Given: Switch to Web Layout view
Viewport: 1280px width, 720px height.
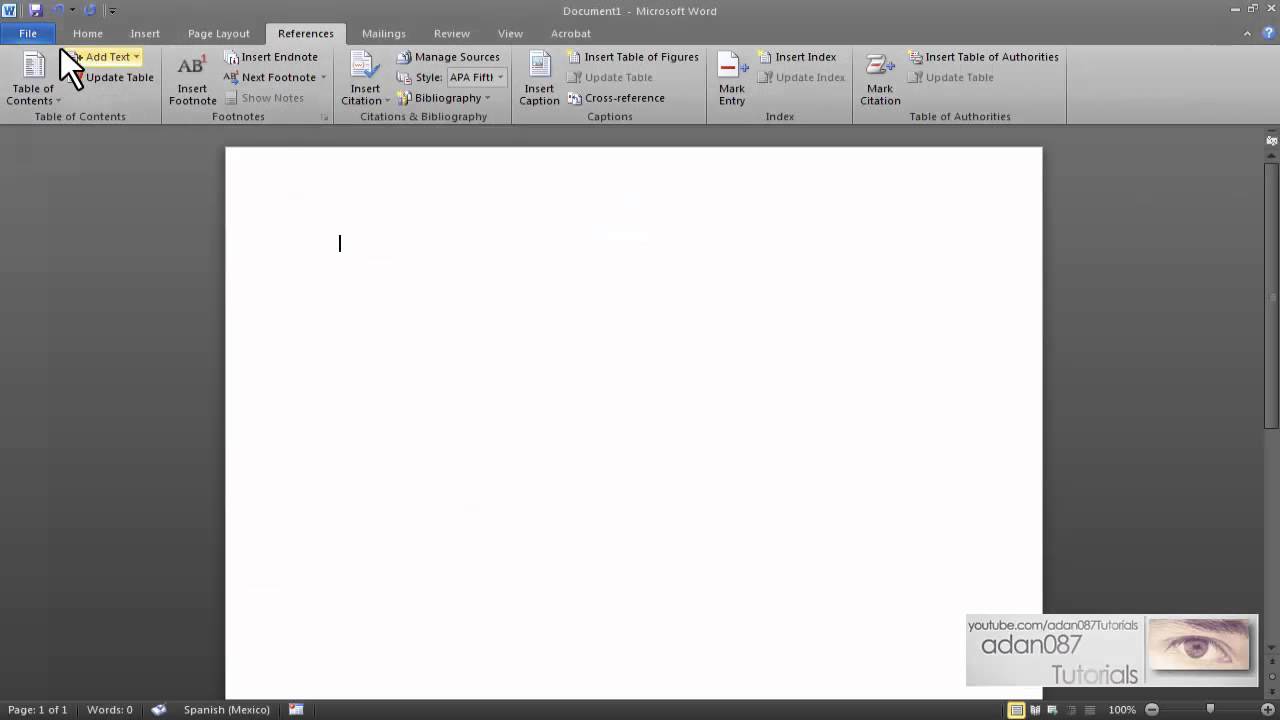Looking at the screenshot, I should [x=1052, y=710].
